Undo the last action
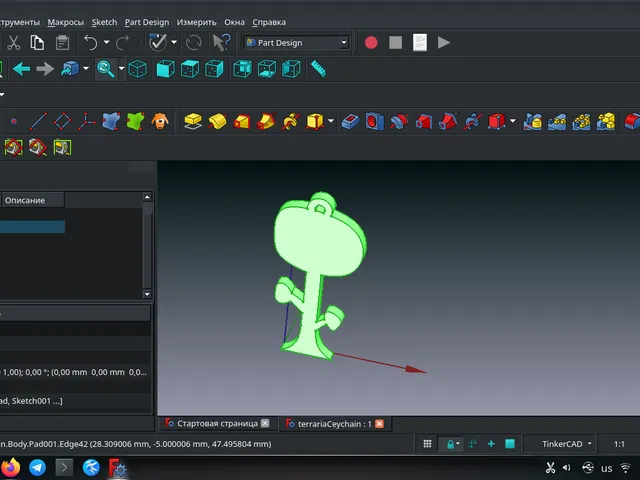Screen dimensions: 640x480 (x=91, y=42)
